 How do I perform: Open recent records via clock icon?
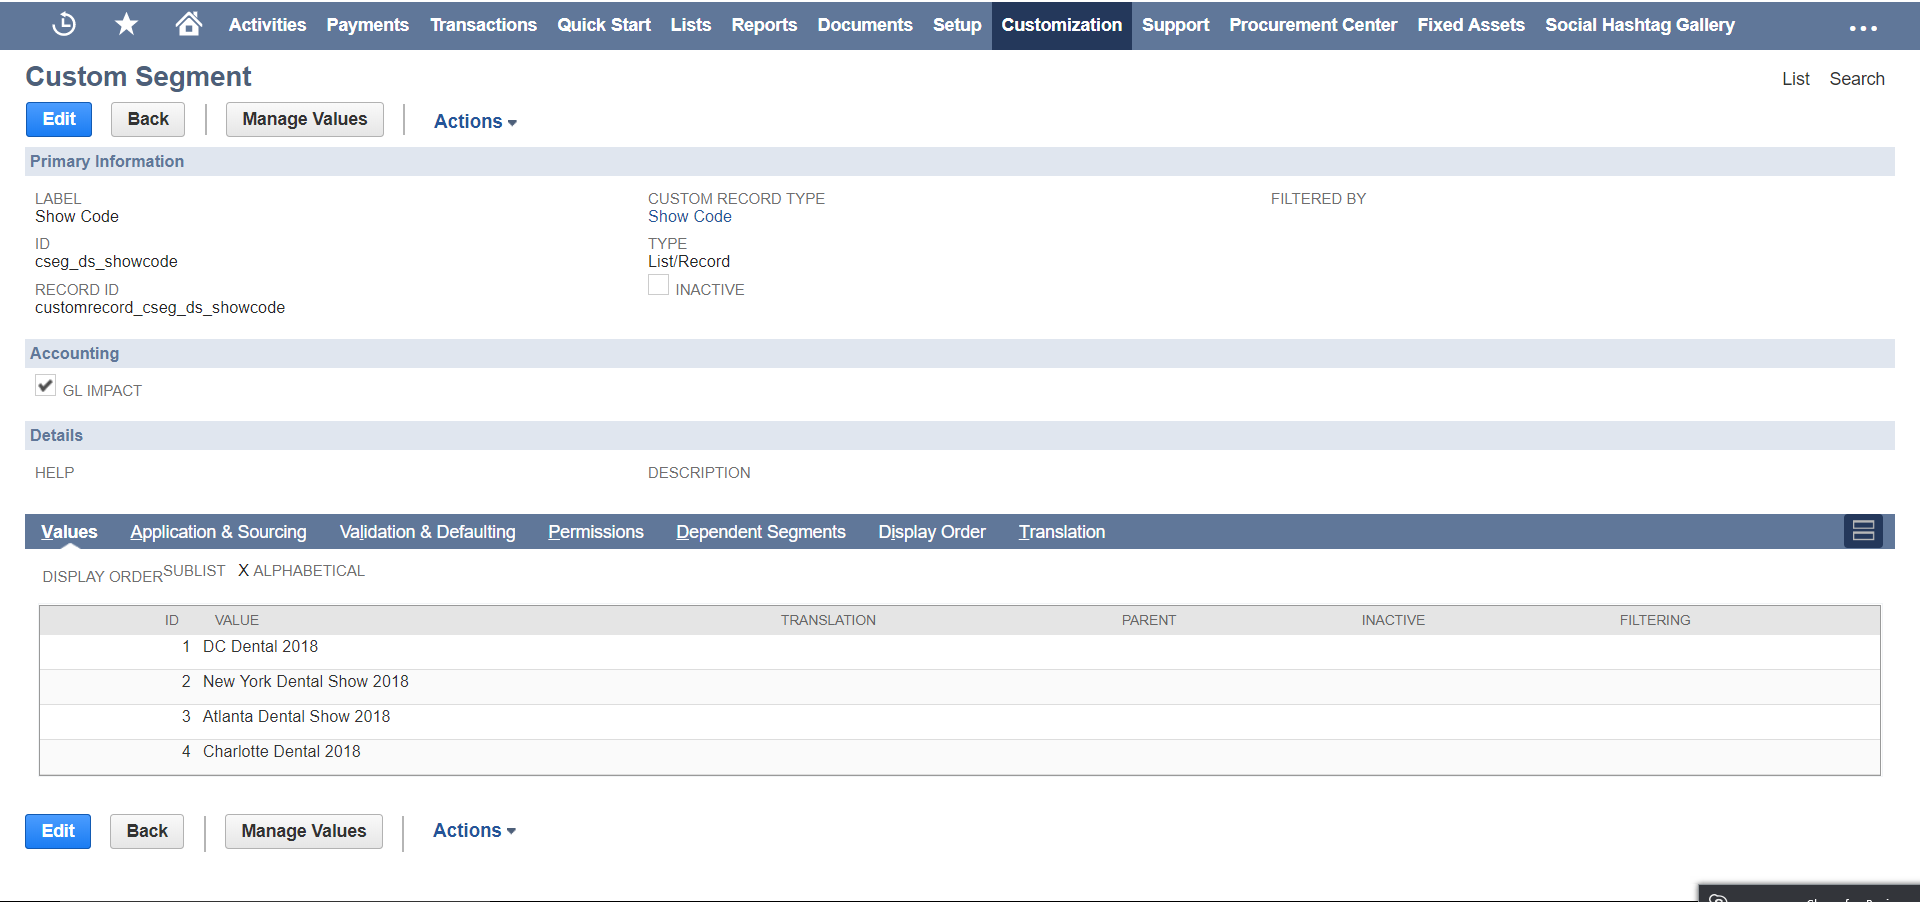click(63, 24)
